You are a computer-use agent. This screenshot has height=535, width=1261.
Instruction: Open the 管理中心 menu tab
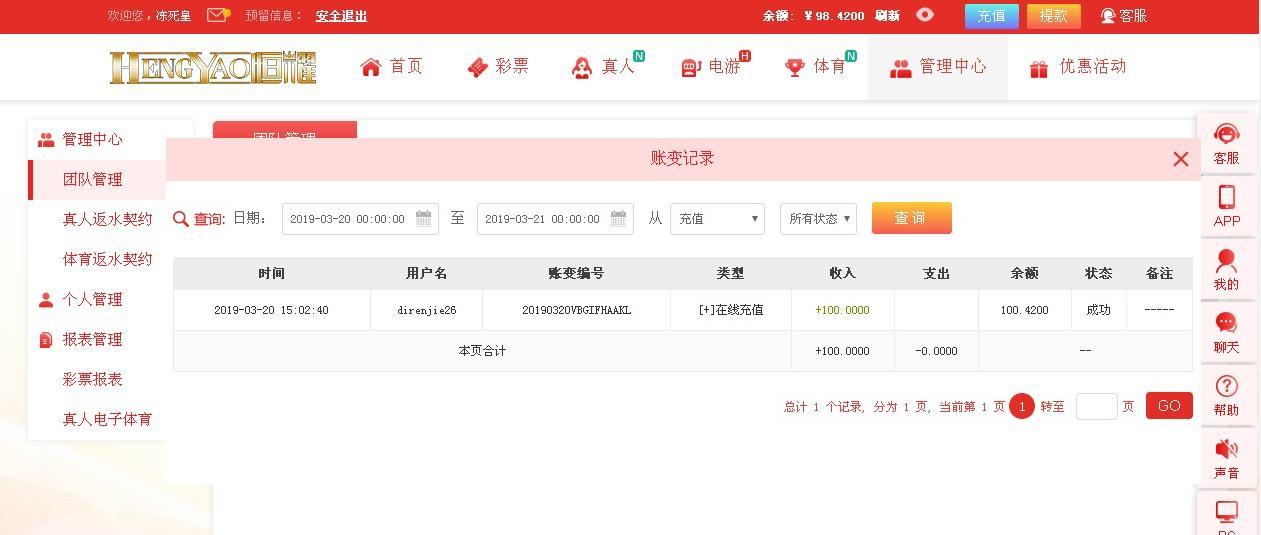[938, 67]
